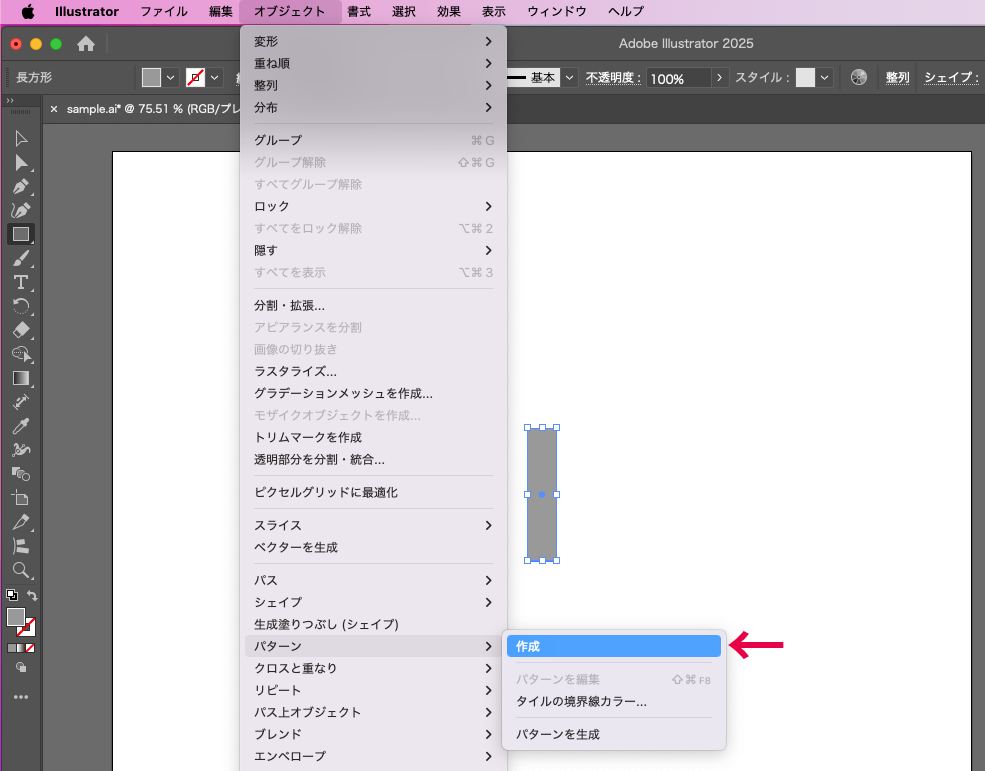
Task: Click the Swap Fill and Stroke arrow
Action: [32, 595]
